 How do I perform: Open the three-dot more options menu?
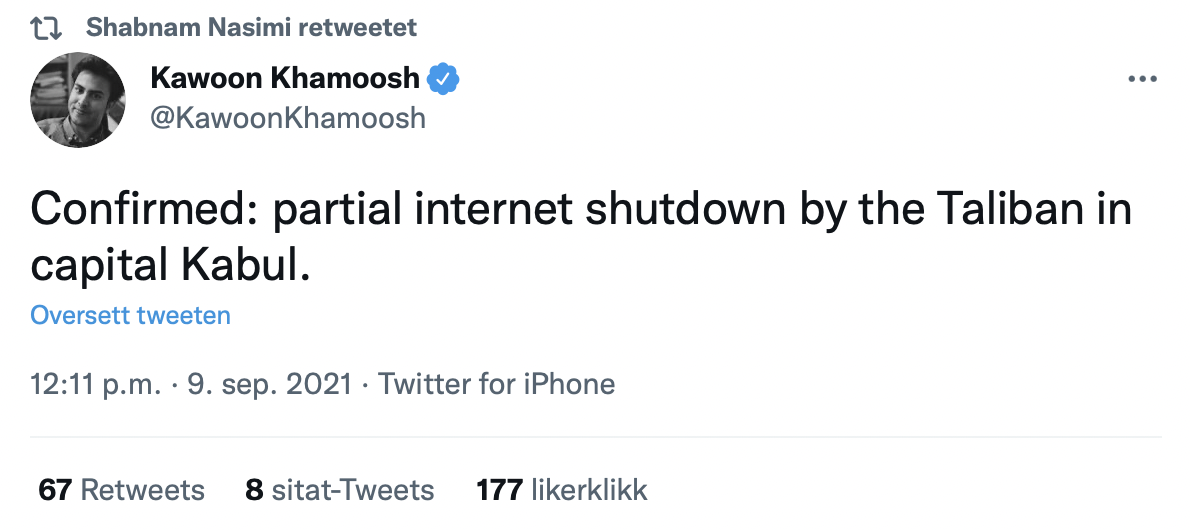(x=1142, y=78)
